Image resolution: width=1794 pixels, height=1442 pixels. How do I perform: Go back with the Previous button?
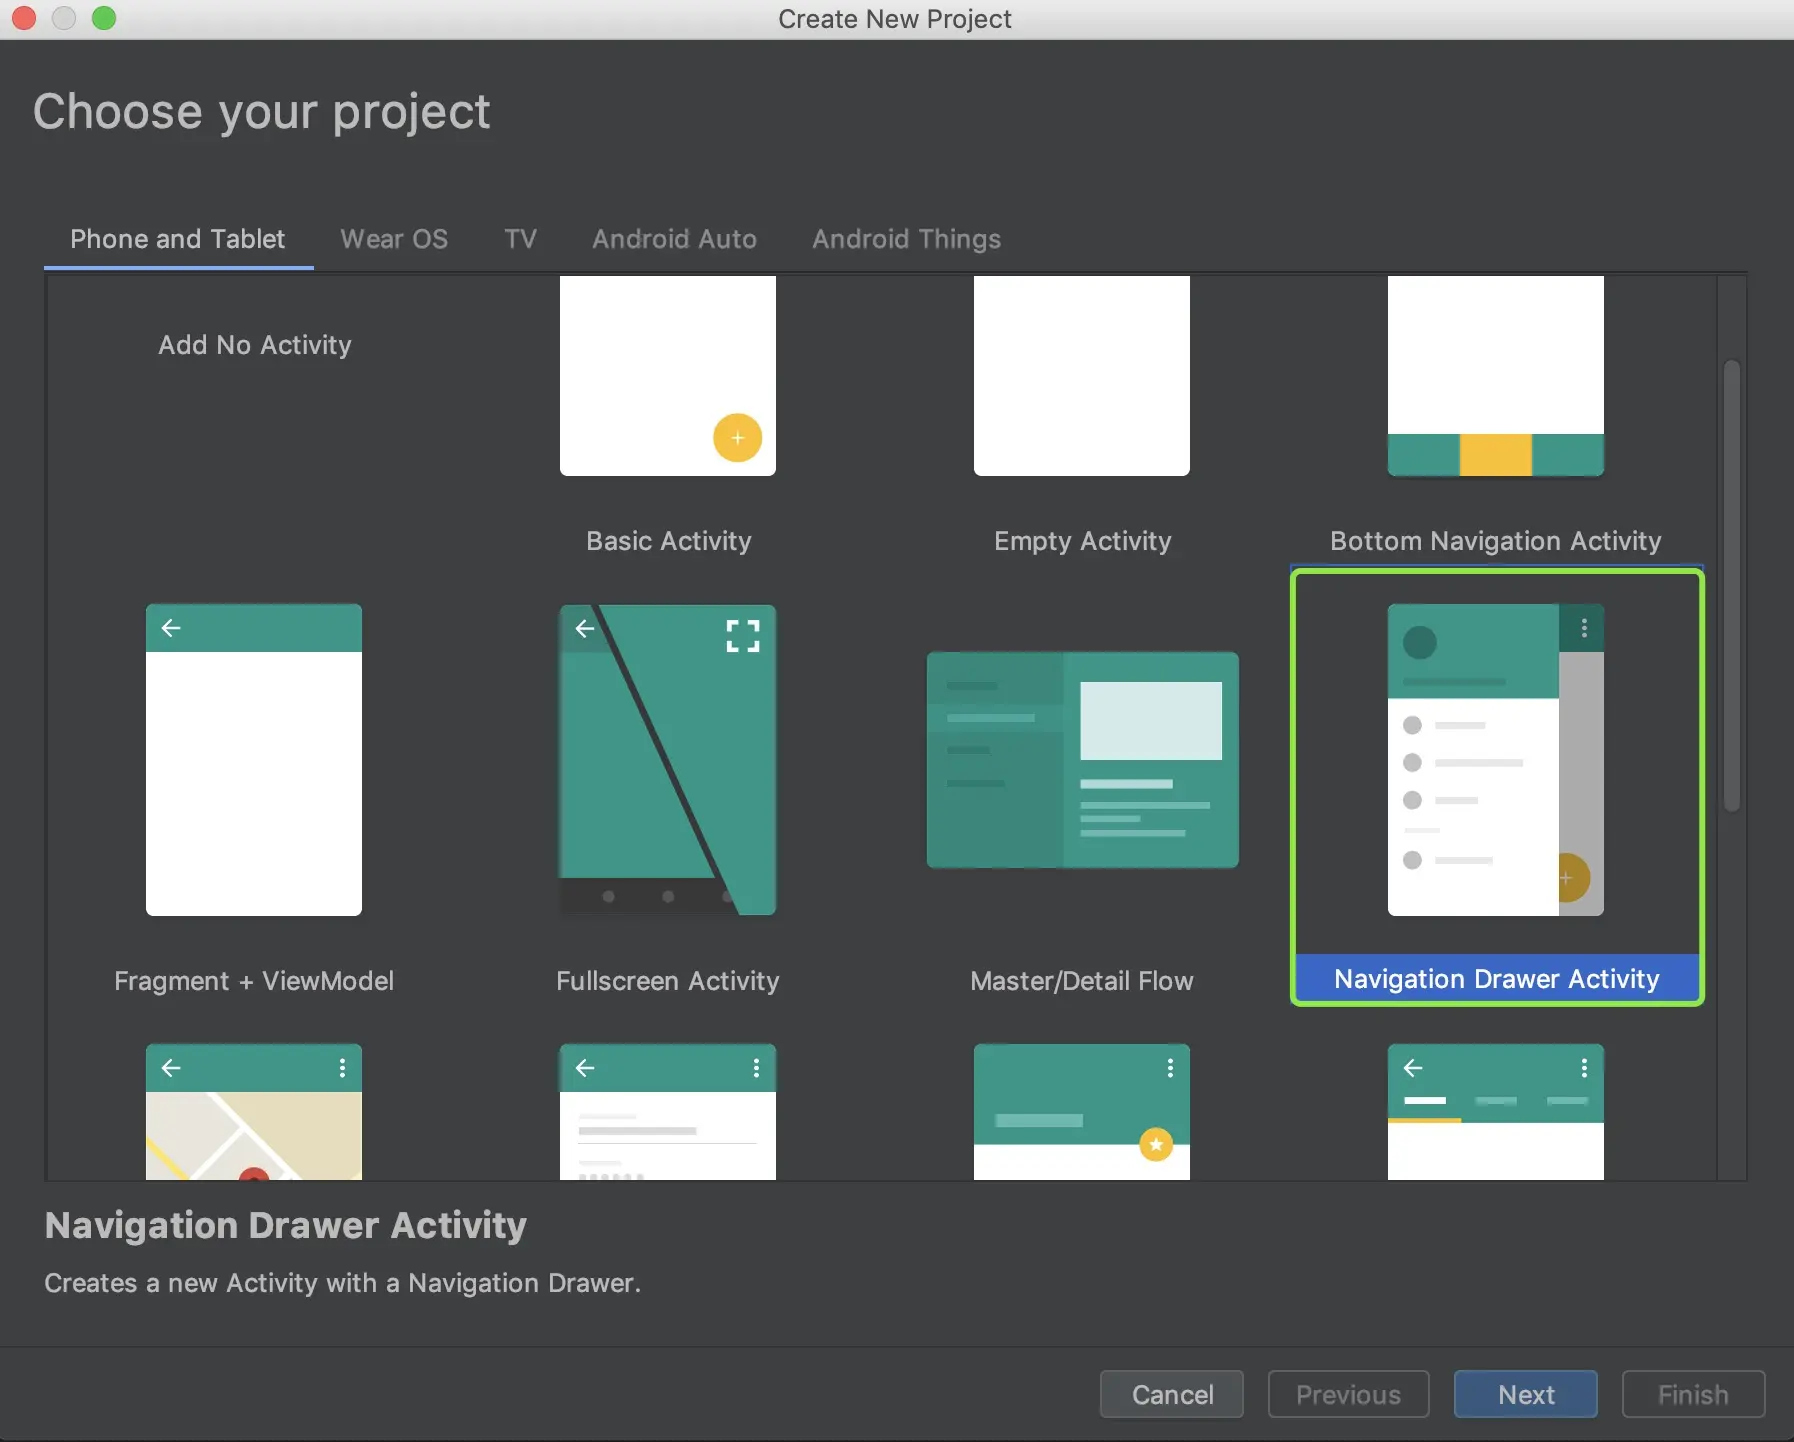[1348, 1394]
